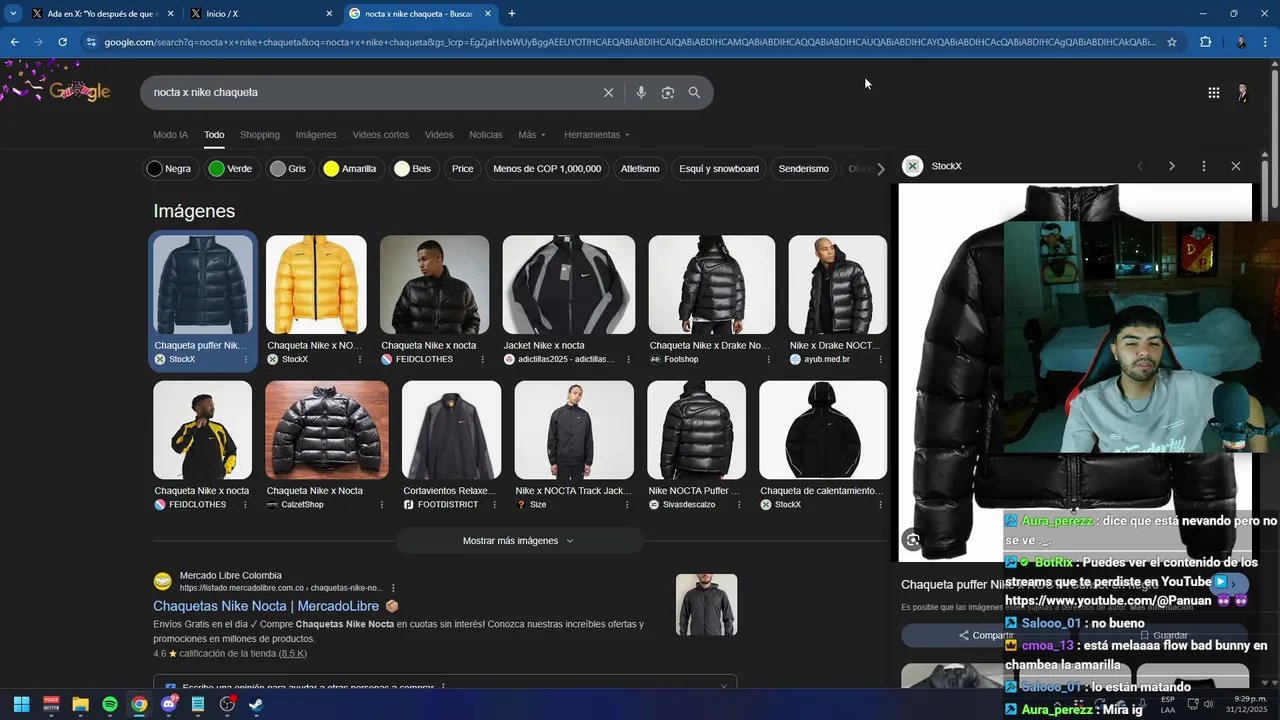This screenshot has height=720, width=1280.
Task: Filter by Amarilla color
Action: coord(350,169)
